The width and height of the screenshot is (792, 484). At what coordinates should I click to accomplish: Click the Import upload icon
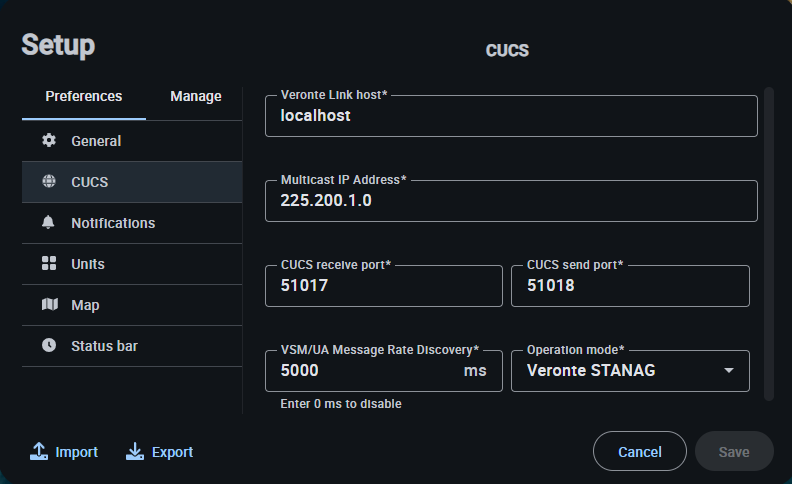39,452
